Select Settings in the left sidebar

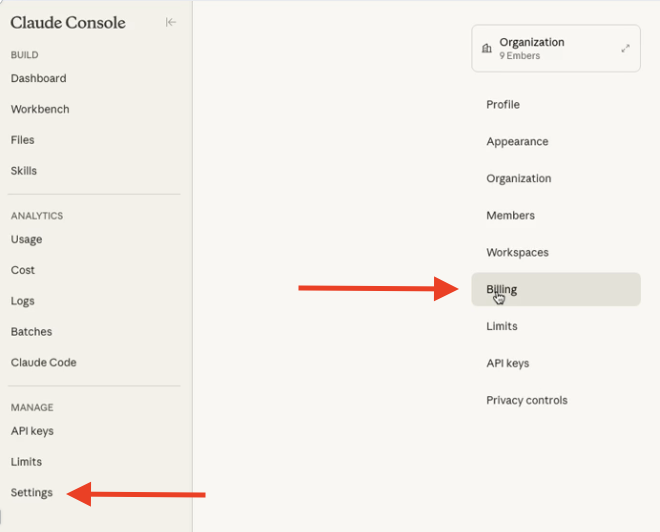click(32, 493)
